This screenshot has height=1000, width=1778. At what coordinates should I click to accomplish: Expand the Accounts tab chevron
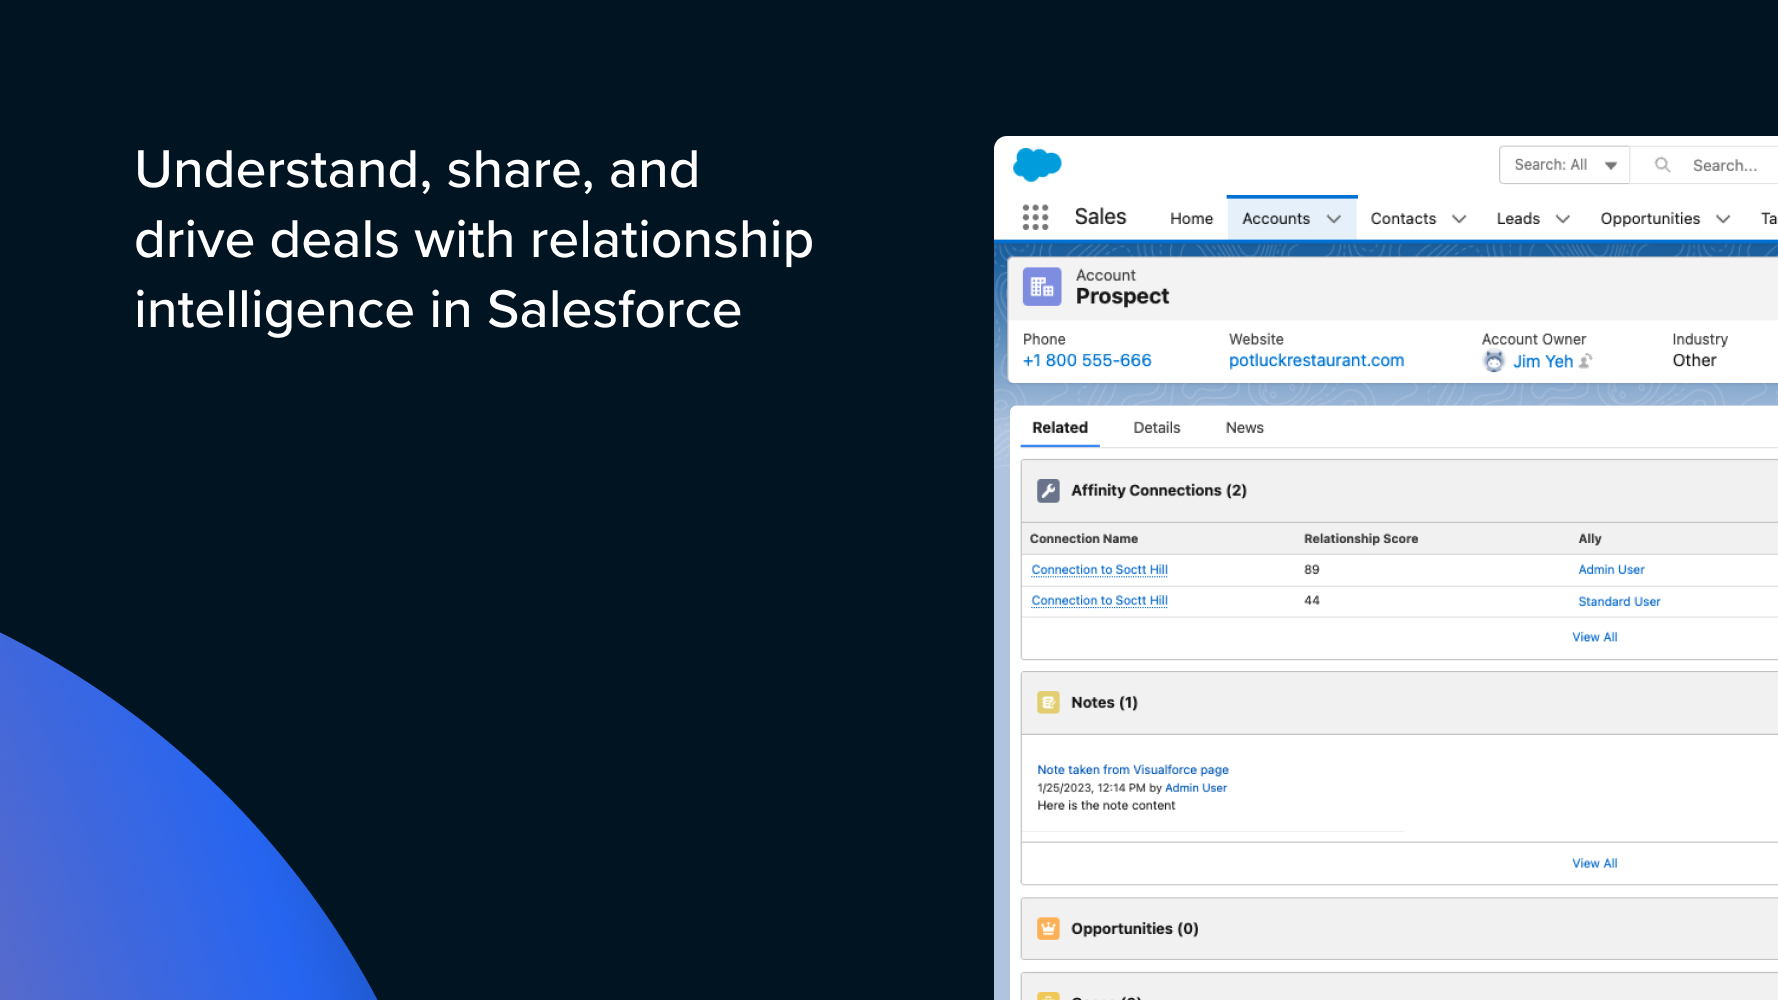1334,219
